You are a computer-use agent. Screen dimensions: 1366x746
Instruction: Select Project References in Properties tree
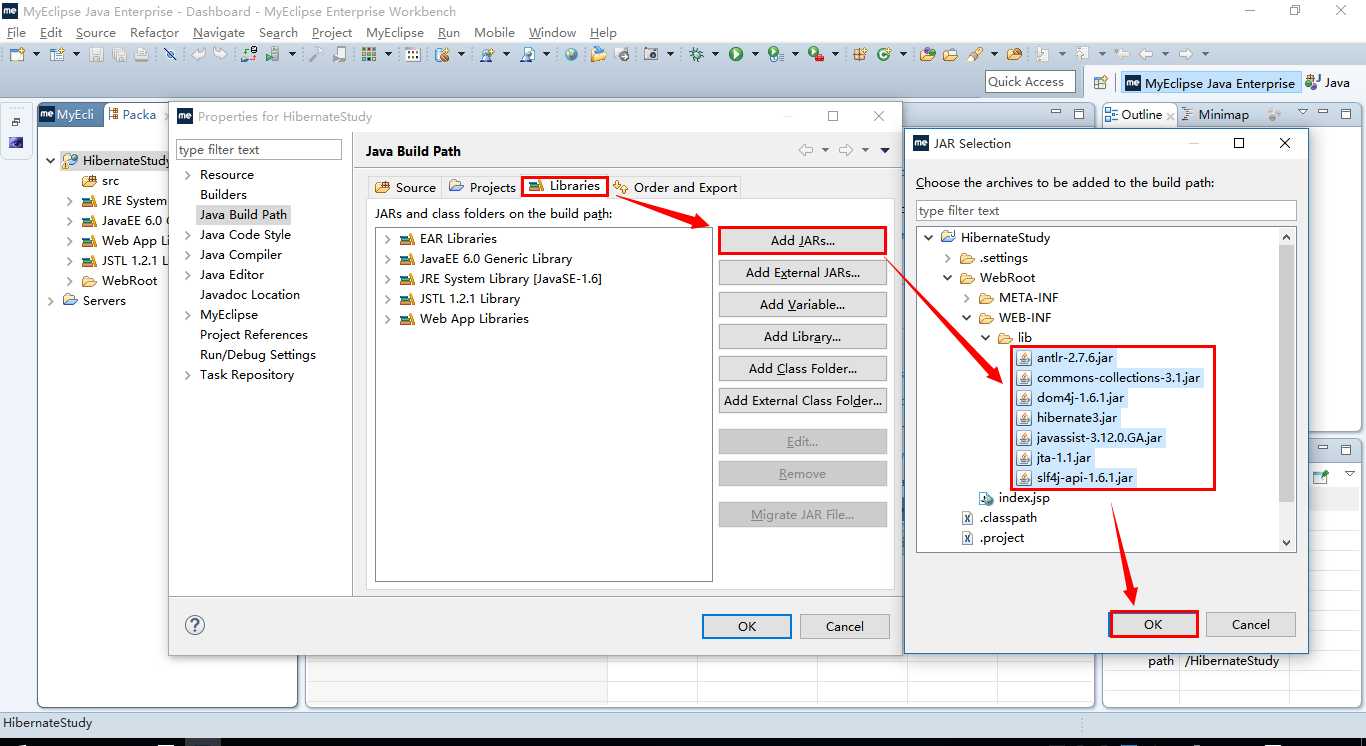(x=254, y=335)
